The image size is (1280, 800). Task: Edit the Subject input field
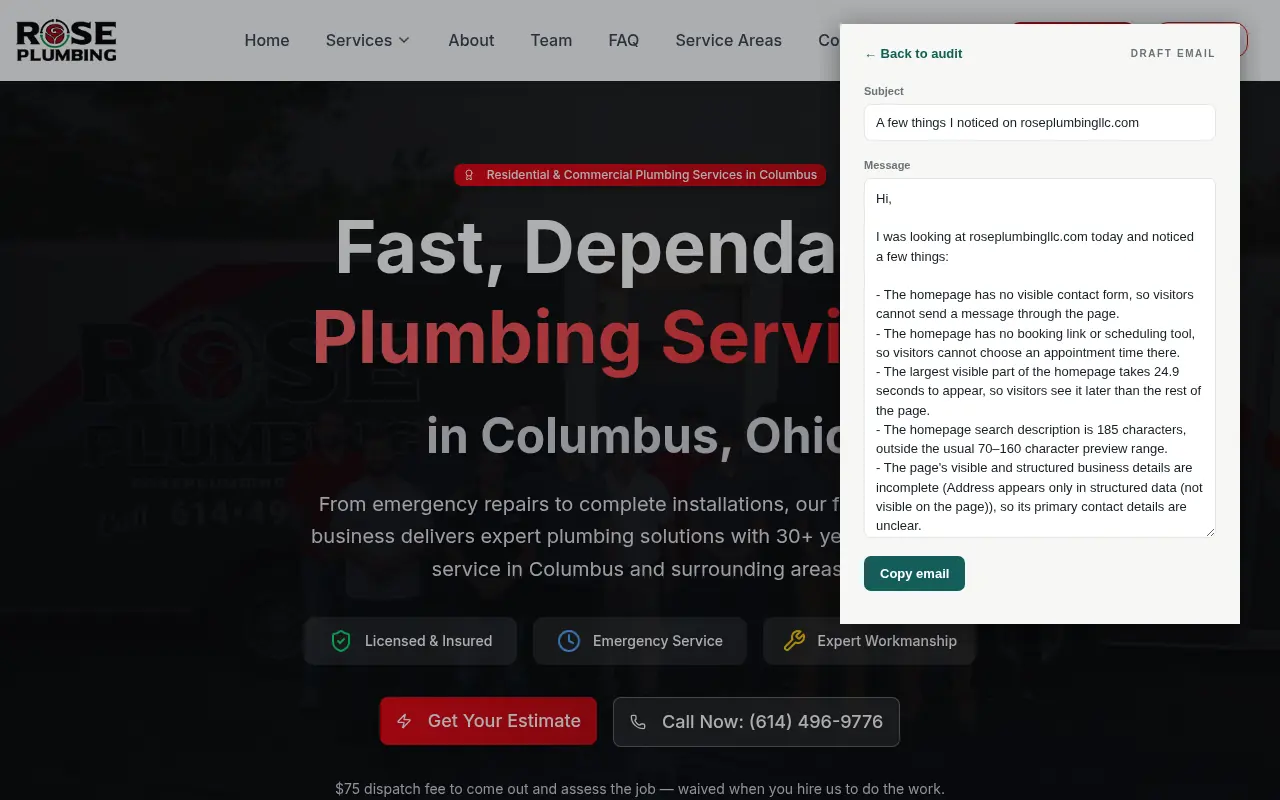pos(1040,122)
